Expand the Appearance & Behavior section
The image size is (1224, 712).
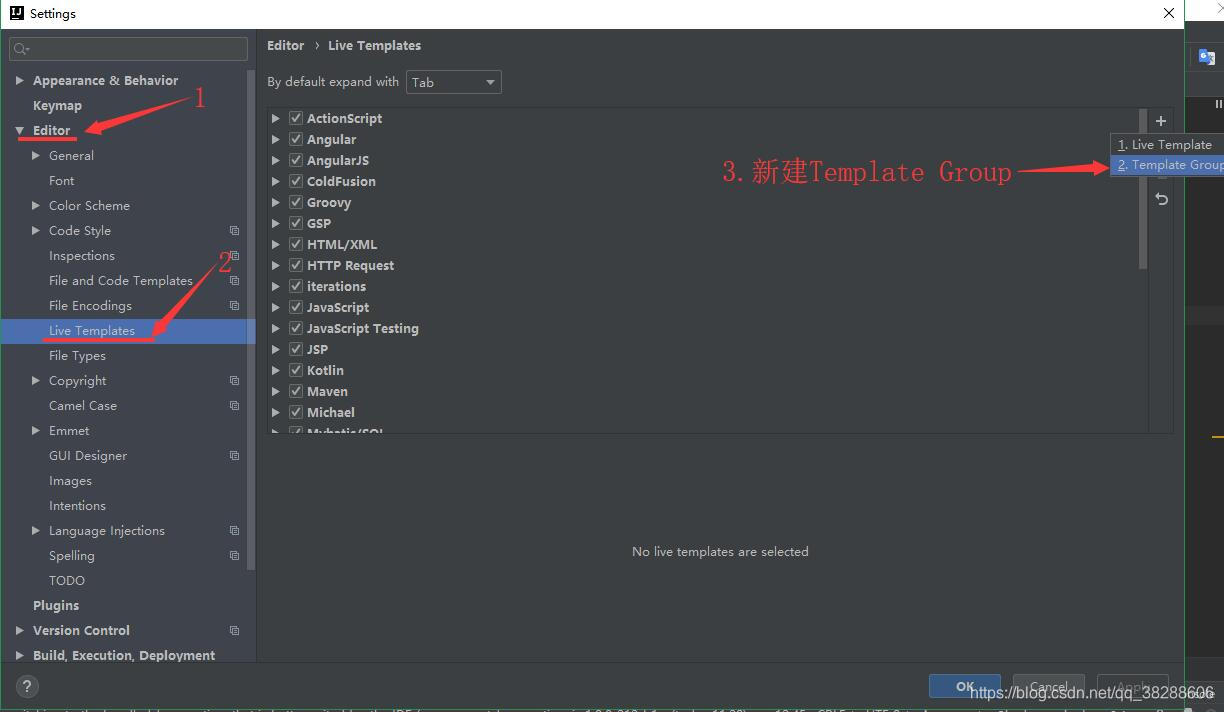pyautogui.click(x=19, y=81)
